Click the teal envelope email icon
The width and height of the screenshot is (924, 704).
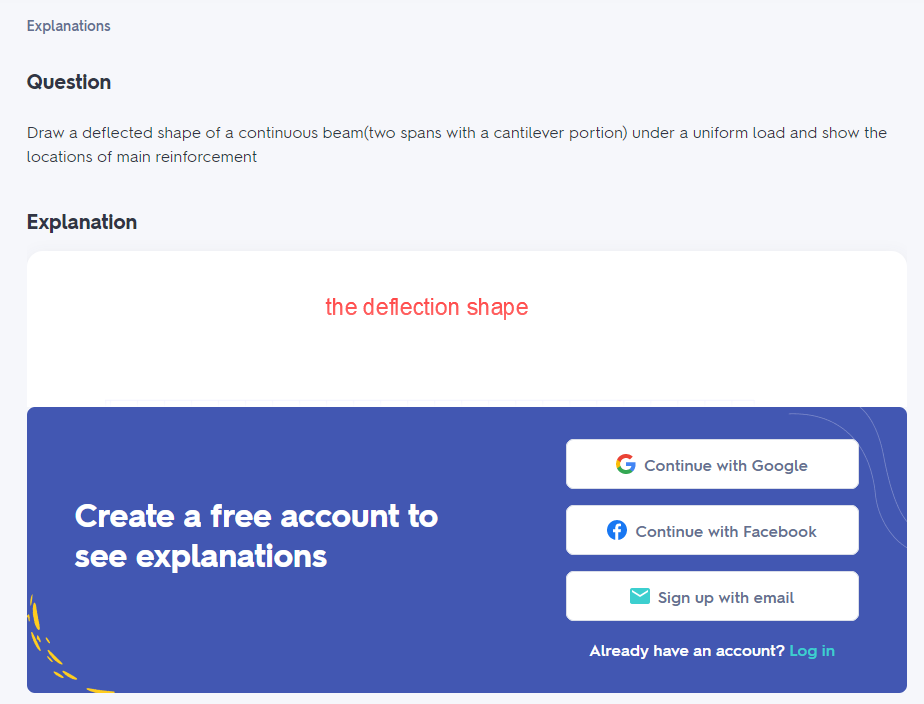point(639,596)
